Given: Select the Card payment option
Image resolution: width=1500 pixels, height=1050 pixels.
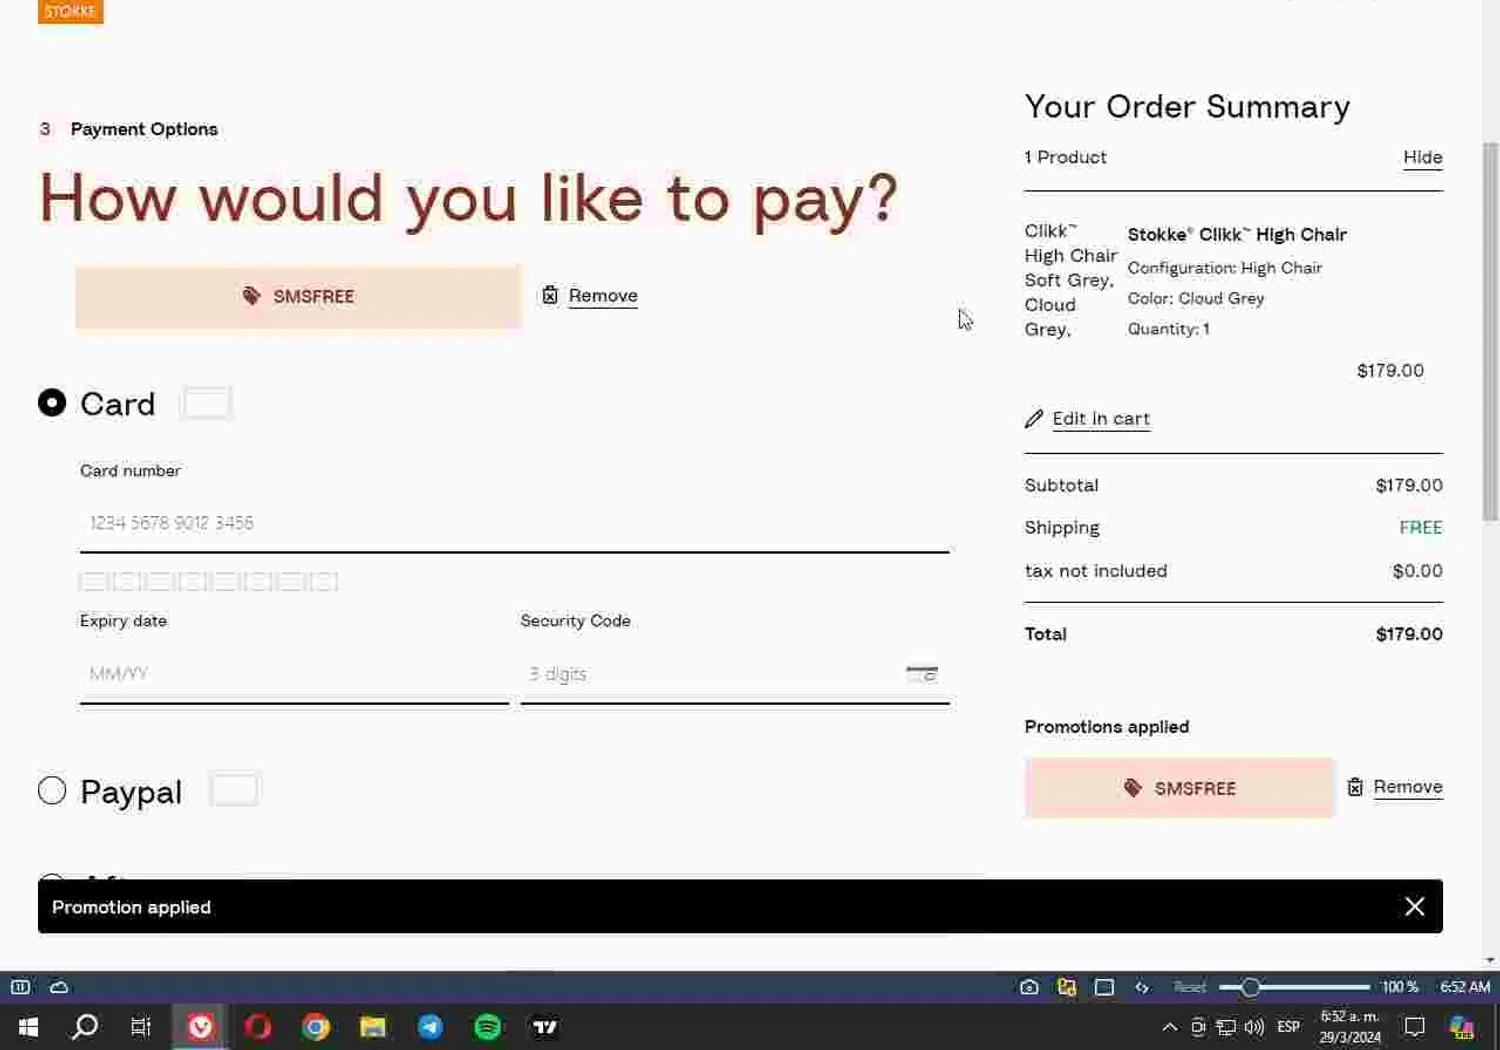Looking at the screenshot, I should click(52, 403).
